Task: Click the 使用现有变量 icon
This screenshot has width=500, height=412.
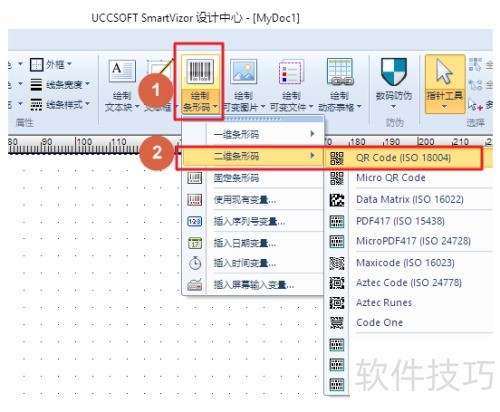Action: tap(195, 200)
